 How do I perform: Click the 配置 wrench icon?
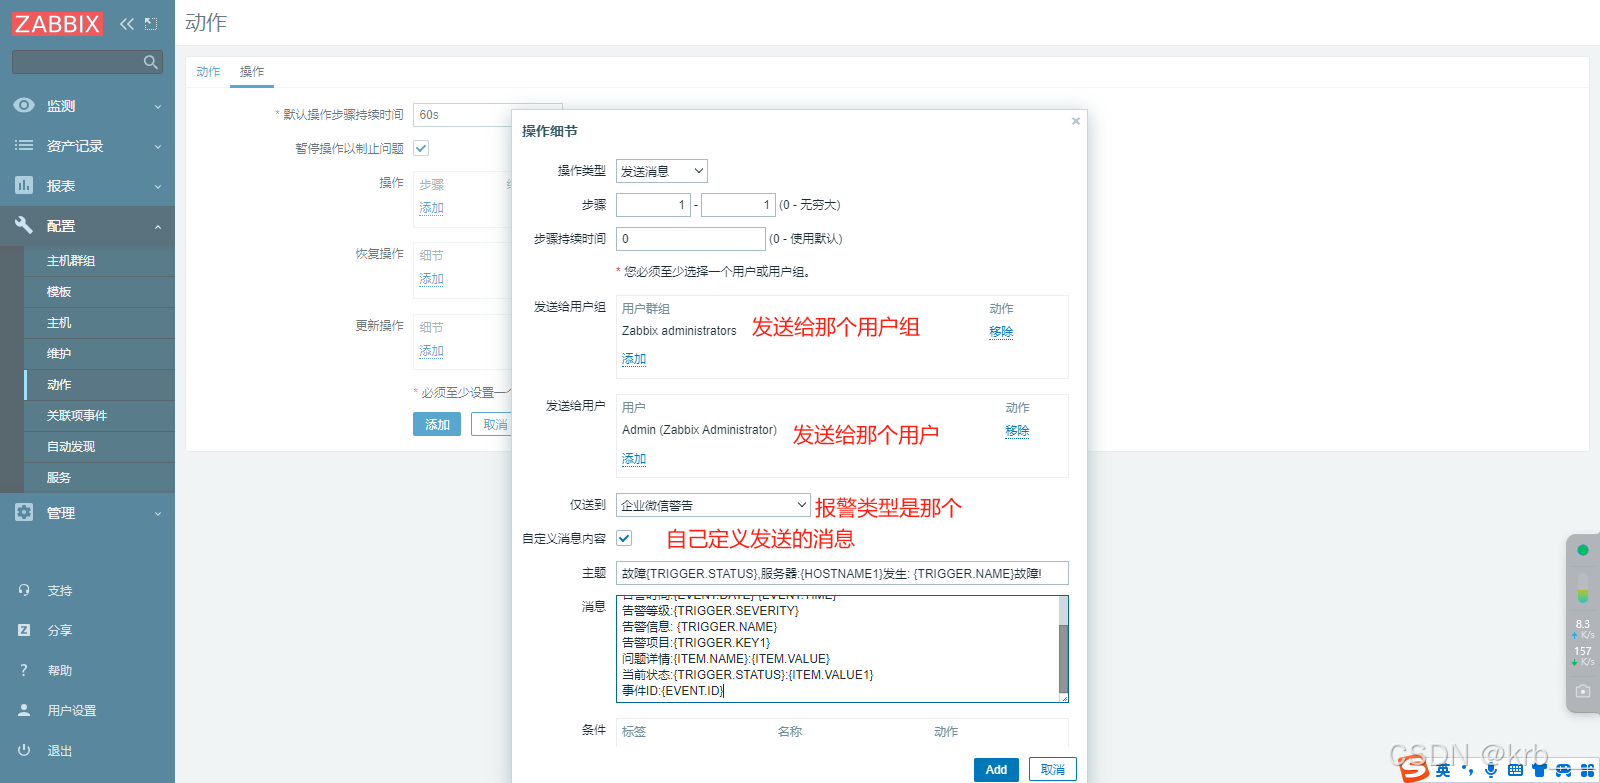(24, 225)
